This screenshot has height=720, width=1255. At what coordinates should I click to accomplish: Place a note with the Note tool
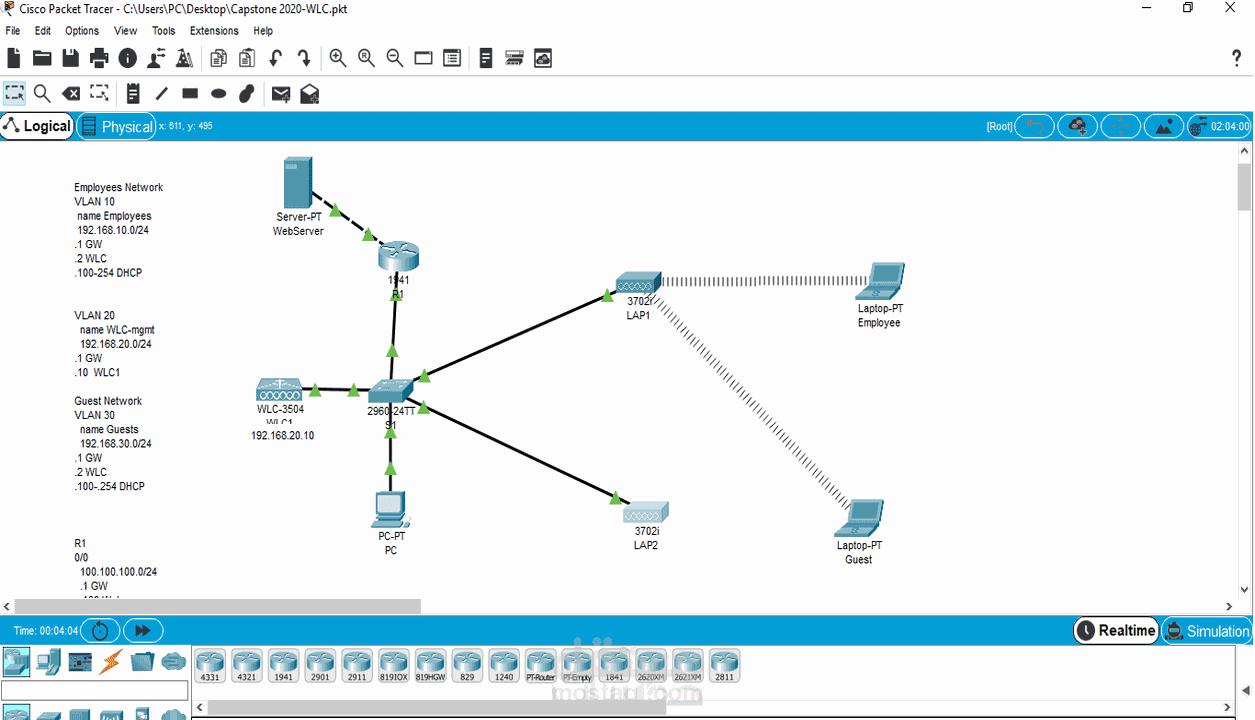(x=133, y=93)
